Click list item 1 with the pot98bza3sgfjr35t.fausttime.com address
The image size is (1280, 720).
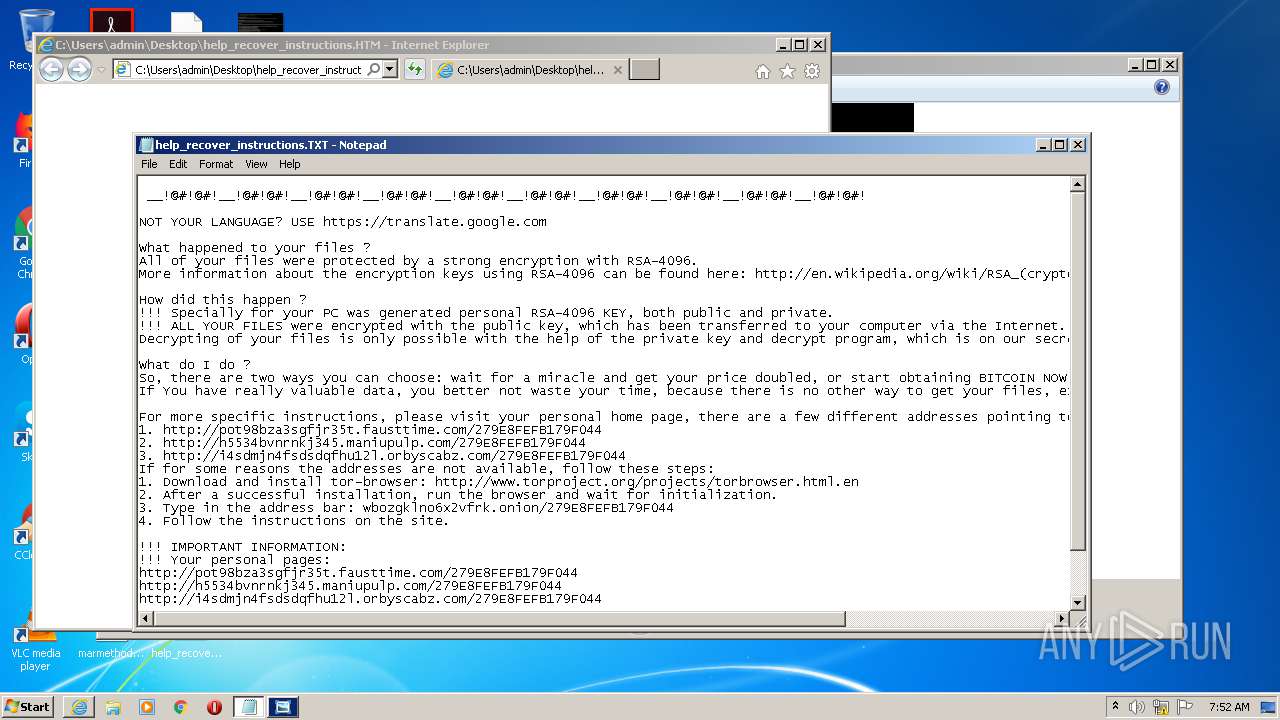[370, 430]
